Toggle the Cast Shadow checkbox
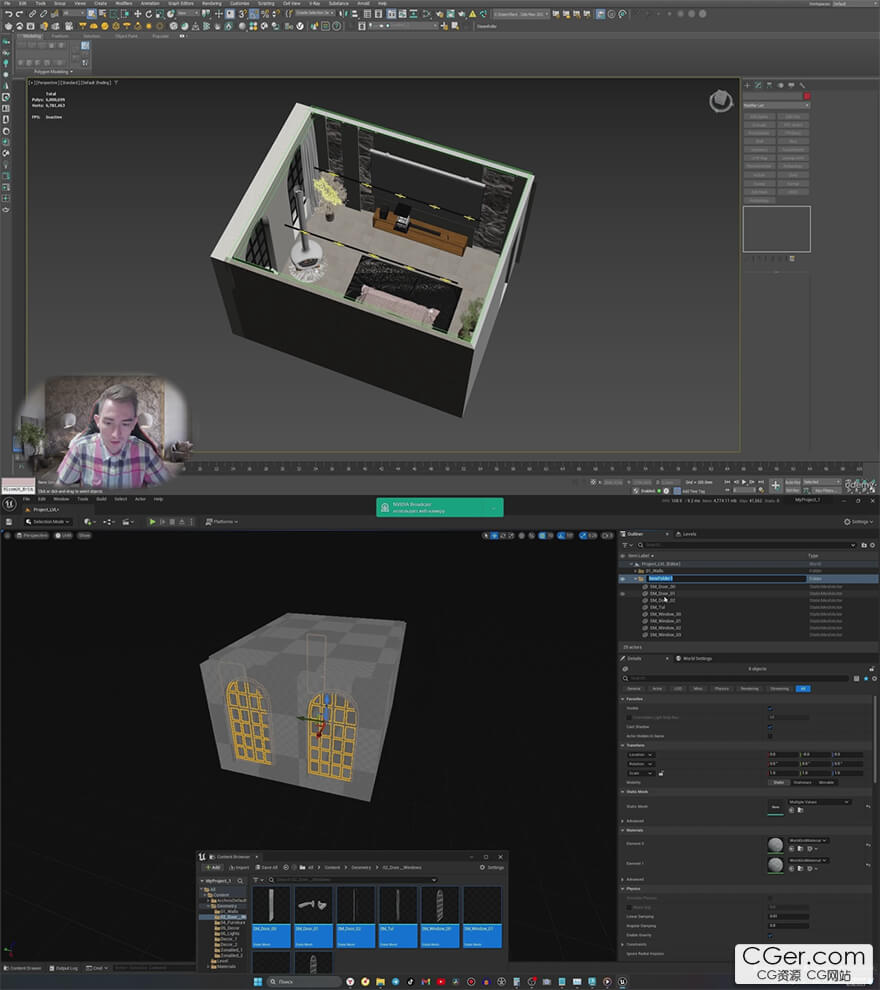This screenshot has height=990, width=880. point(770,727)
